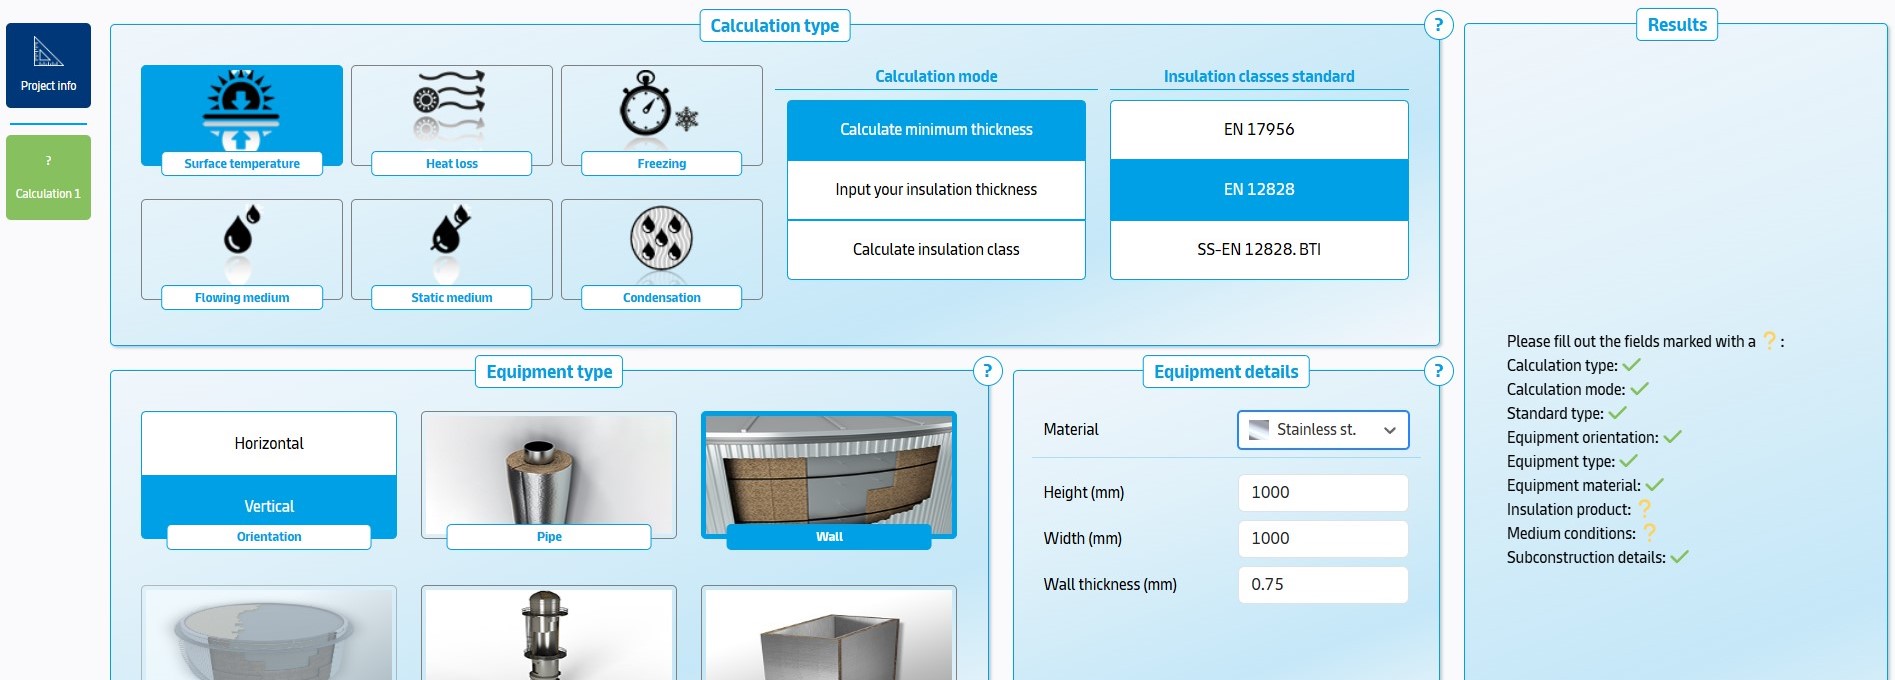Select the chimney flue equipment thumbnail
The image size is (1895, 680).
click(x=549, y=633)
